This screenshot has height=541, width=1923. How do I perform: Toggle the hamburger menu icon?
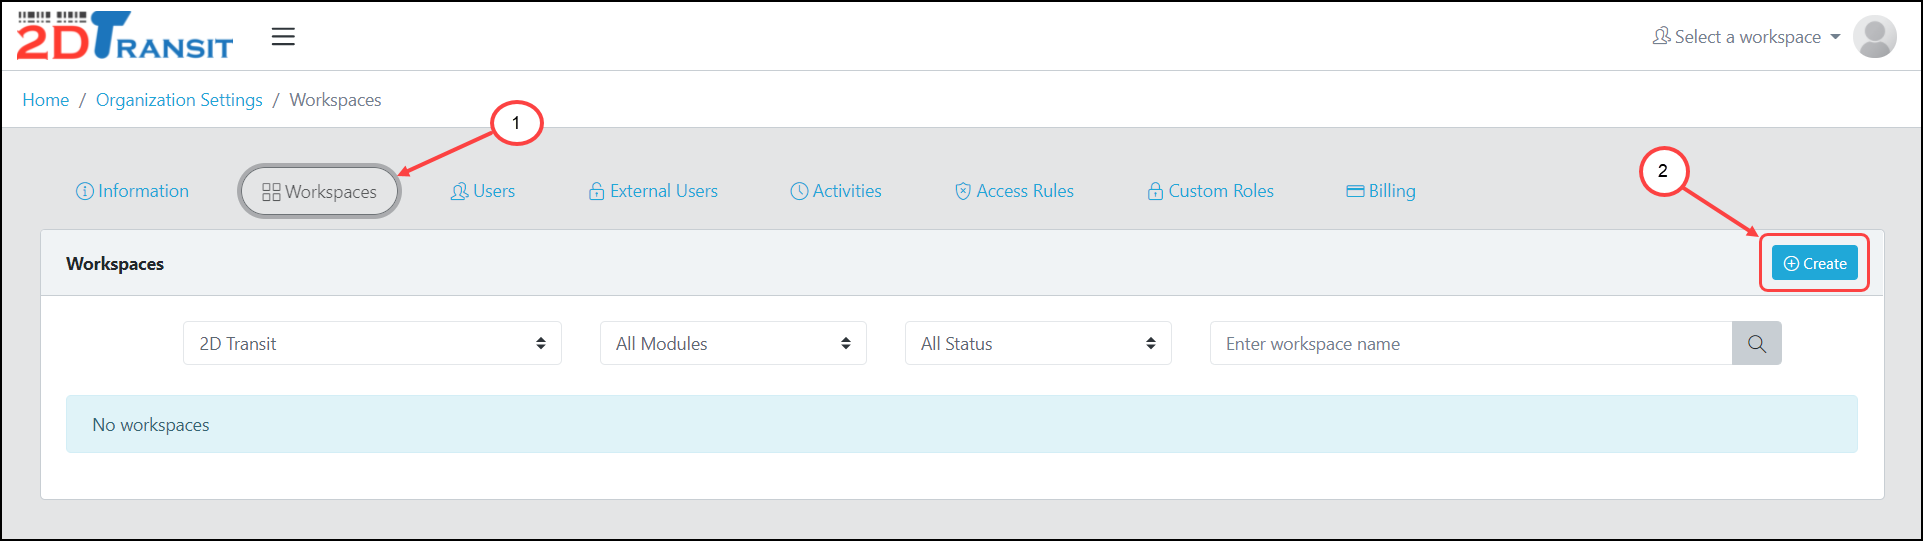pyautogui.click(x=283, y=37)
